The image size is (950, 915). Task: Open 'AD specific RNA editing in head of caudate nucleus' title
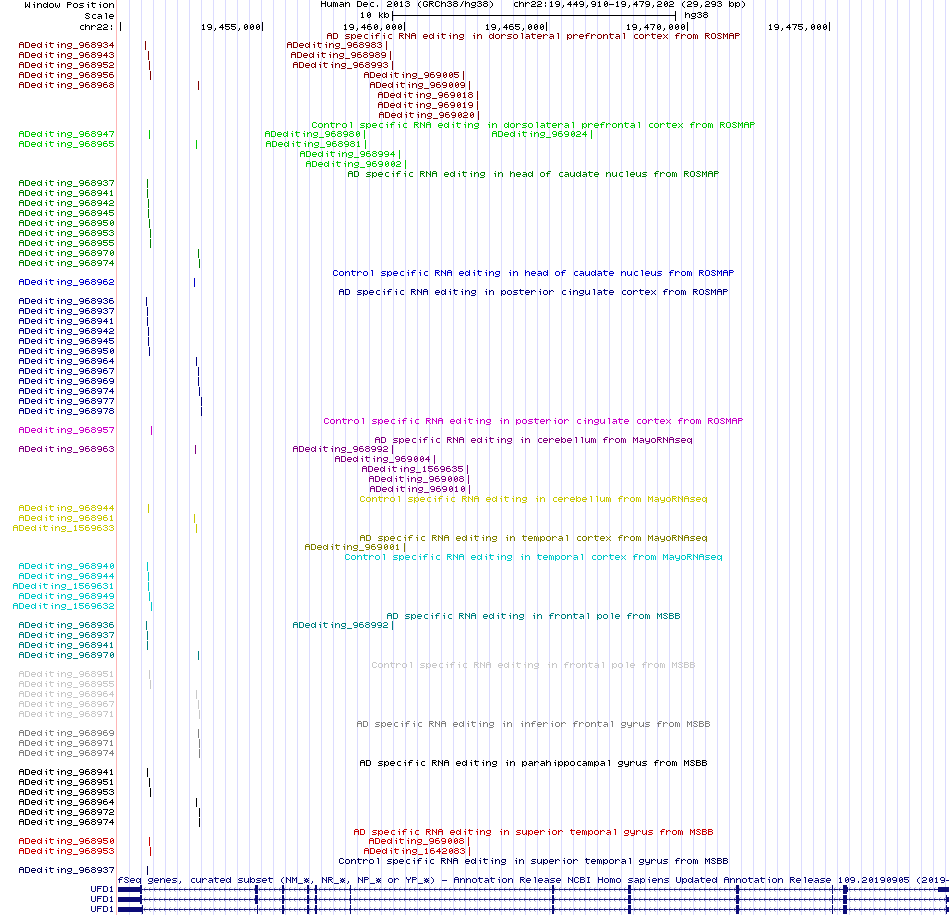click(x=533, y=174)
